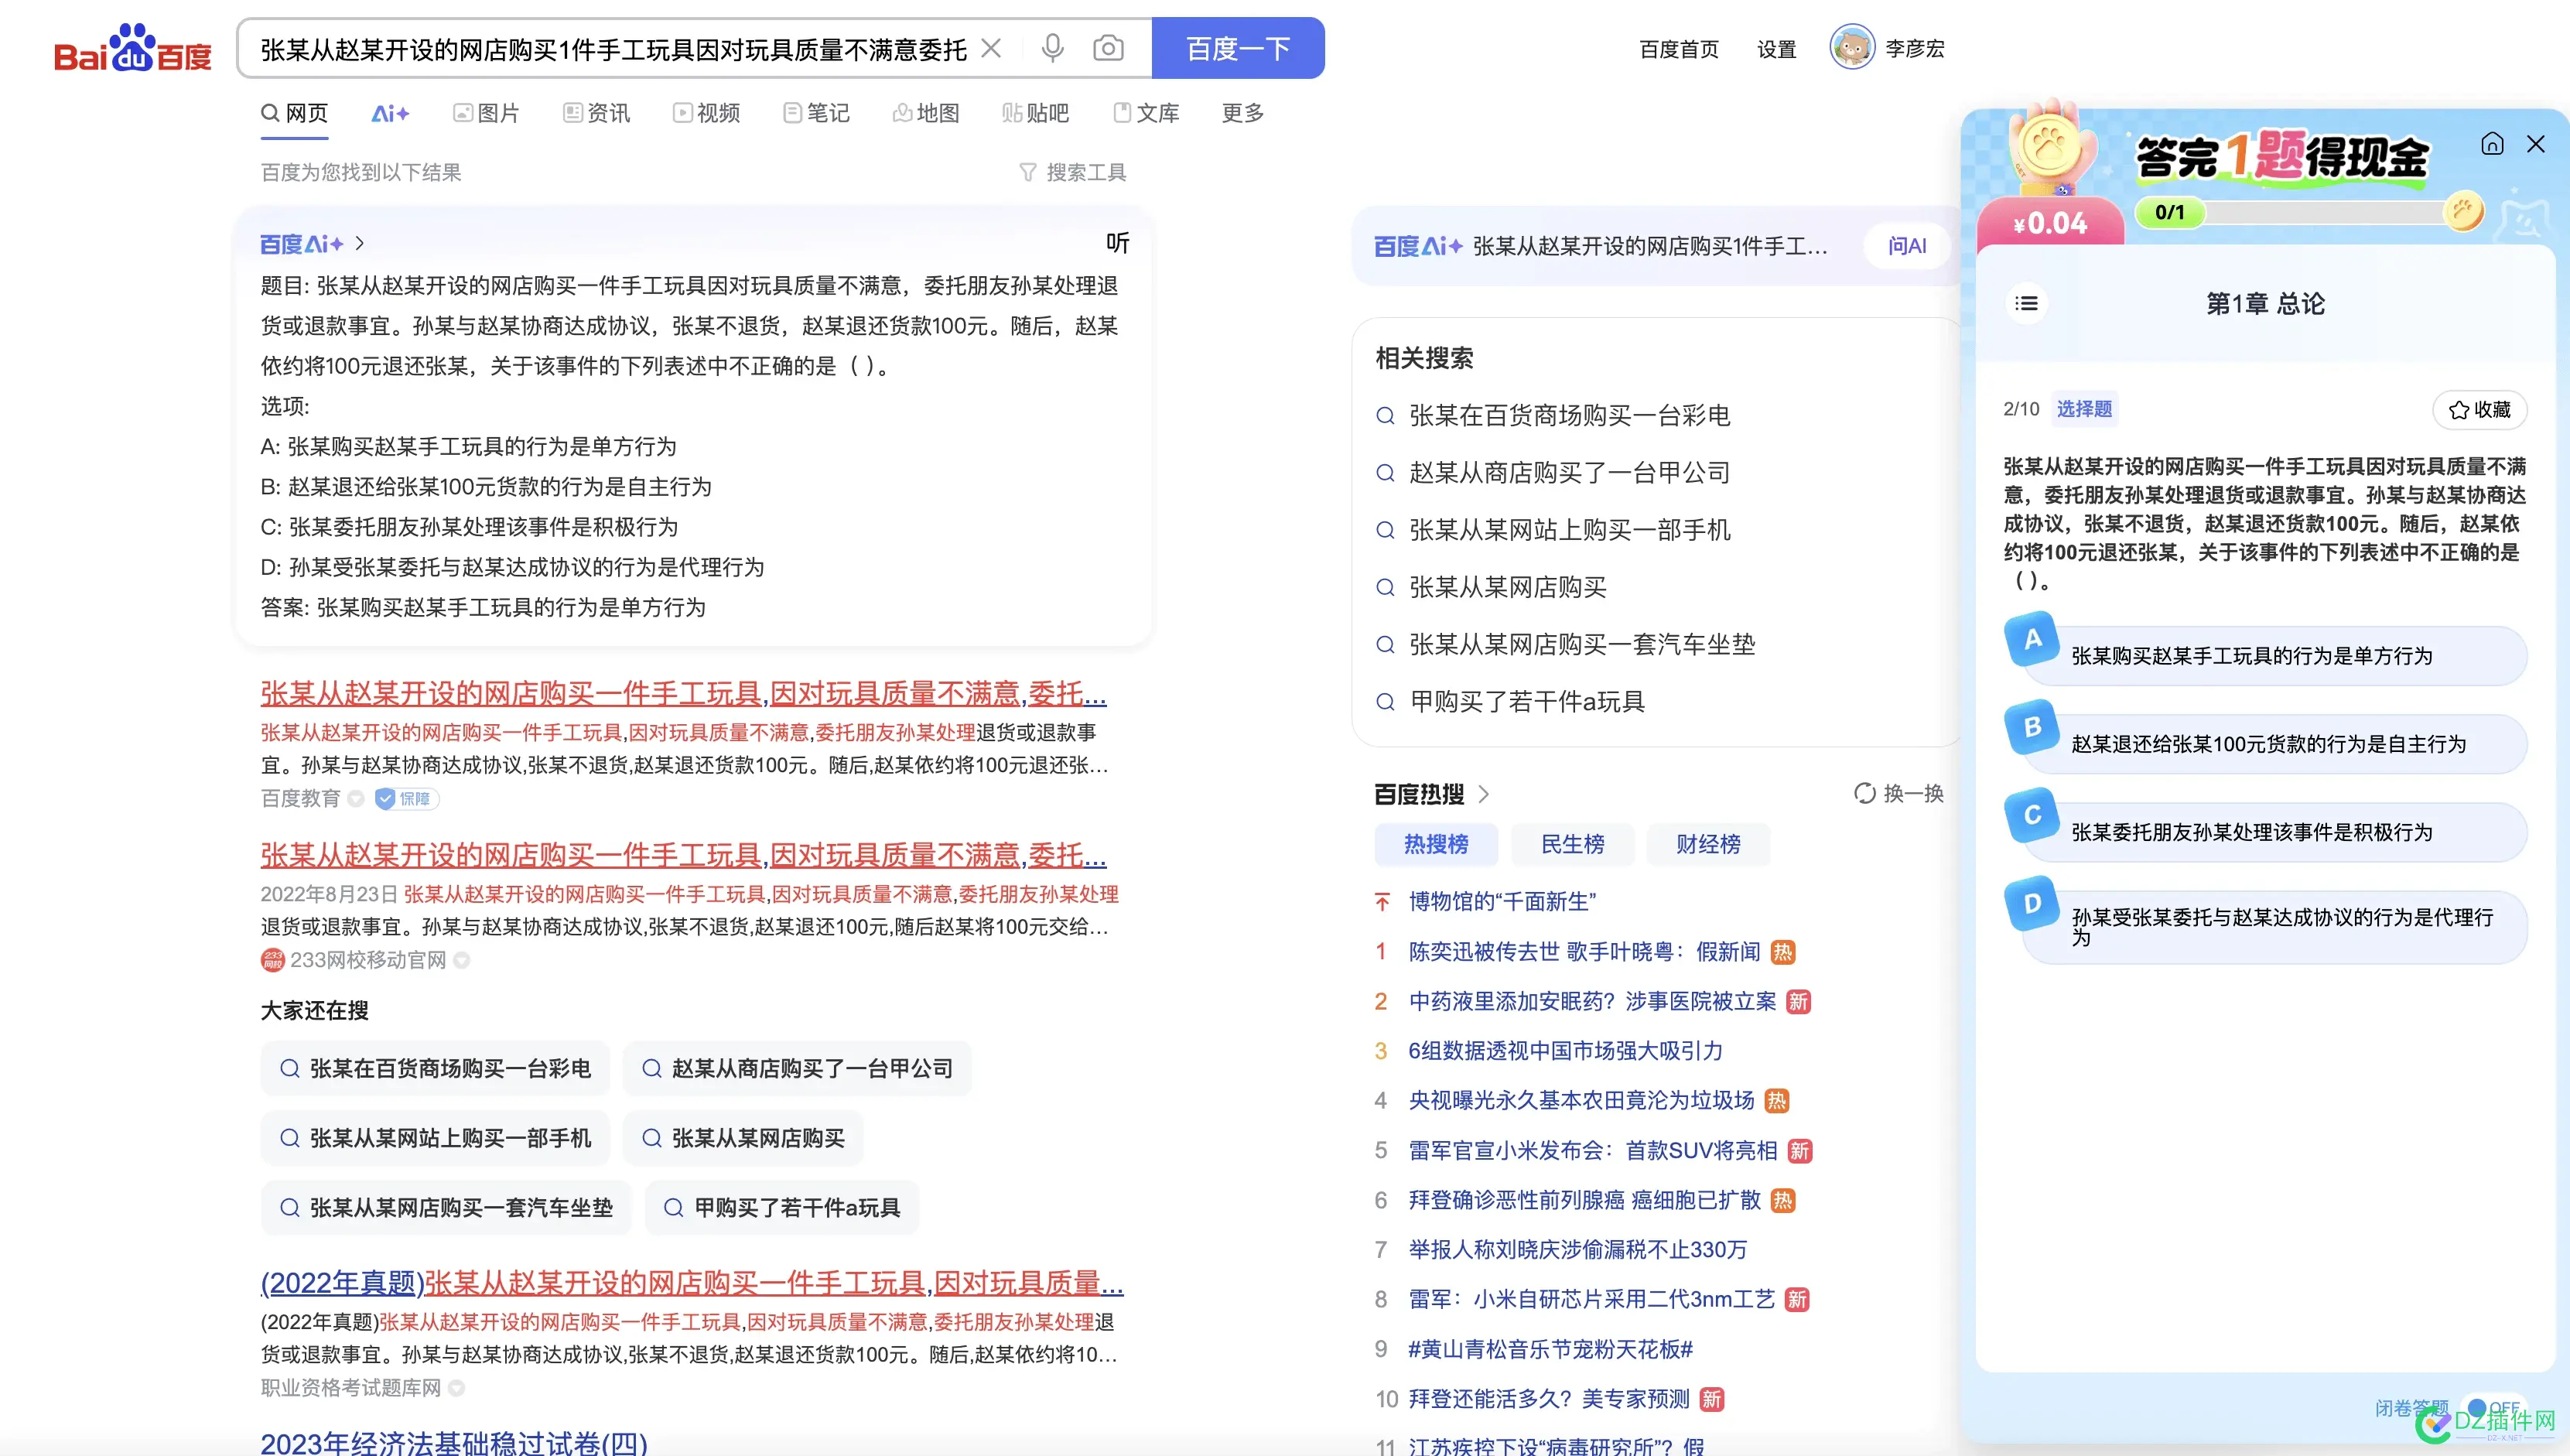Click the 听 listen icon in AI answer
Screen dimensions: 2570x1456
point(1117,243)
